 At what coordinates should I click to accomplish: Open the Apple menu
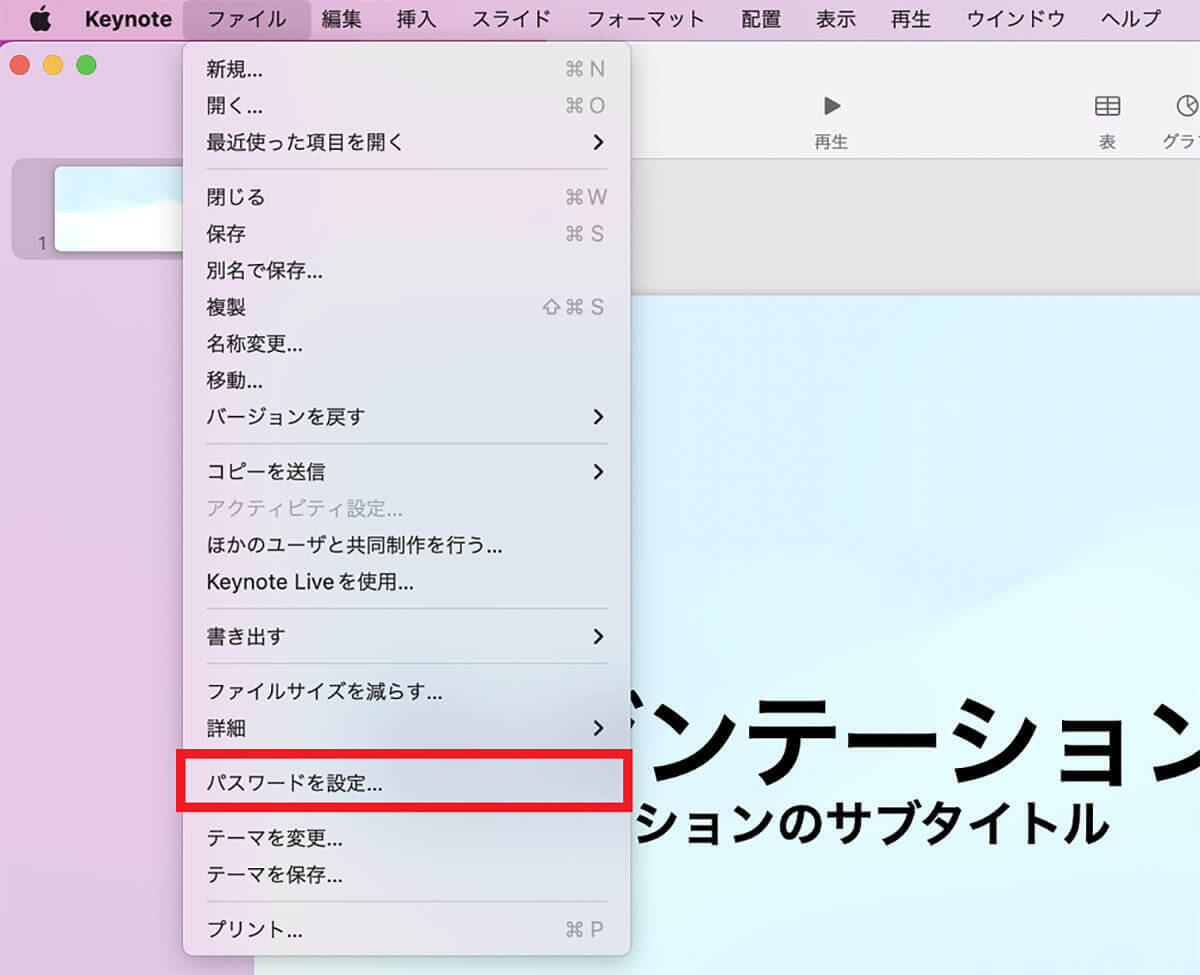click(40, 19)
